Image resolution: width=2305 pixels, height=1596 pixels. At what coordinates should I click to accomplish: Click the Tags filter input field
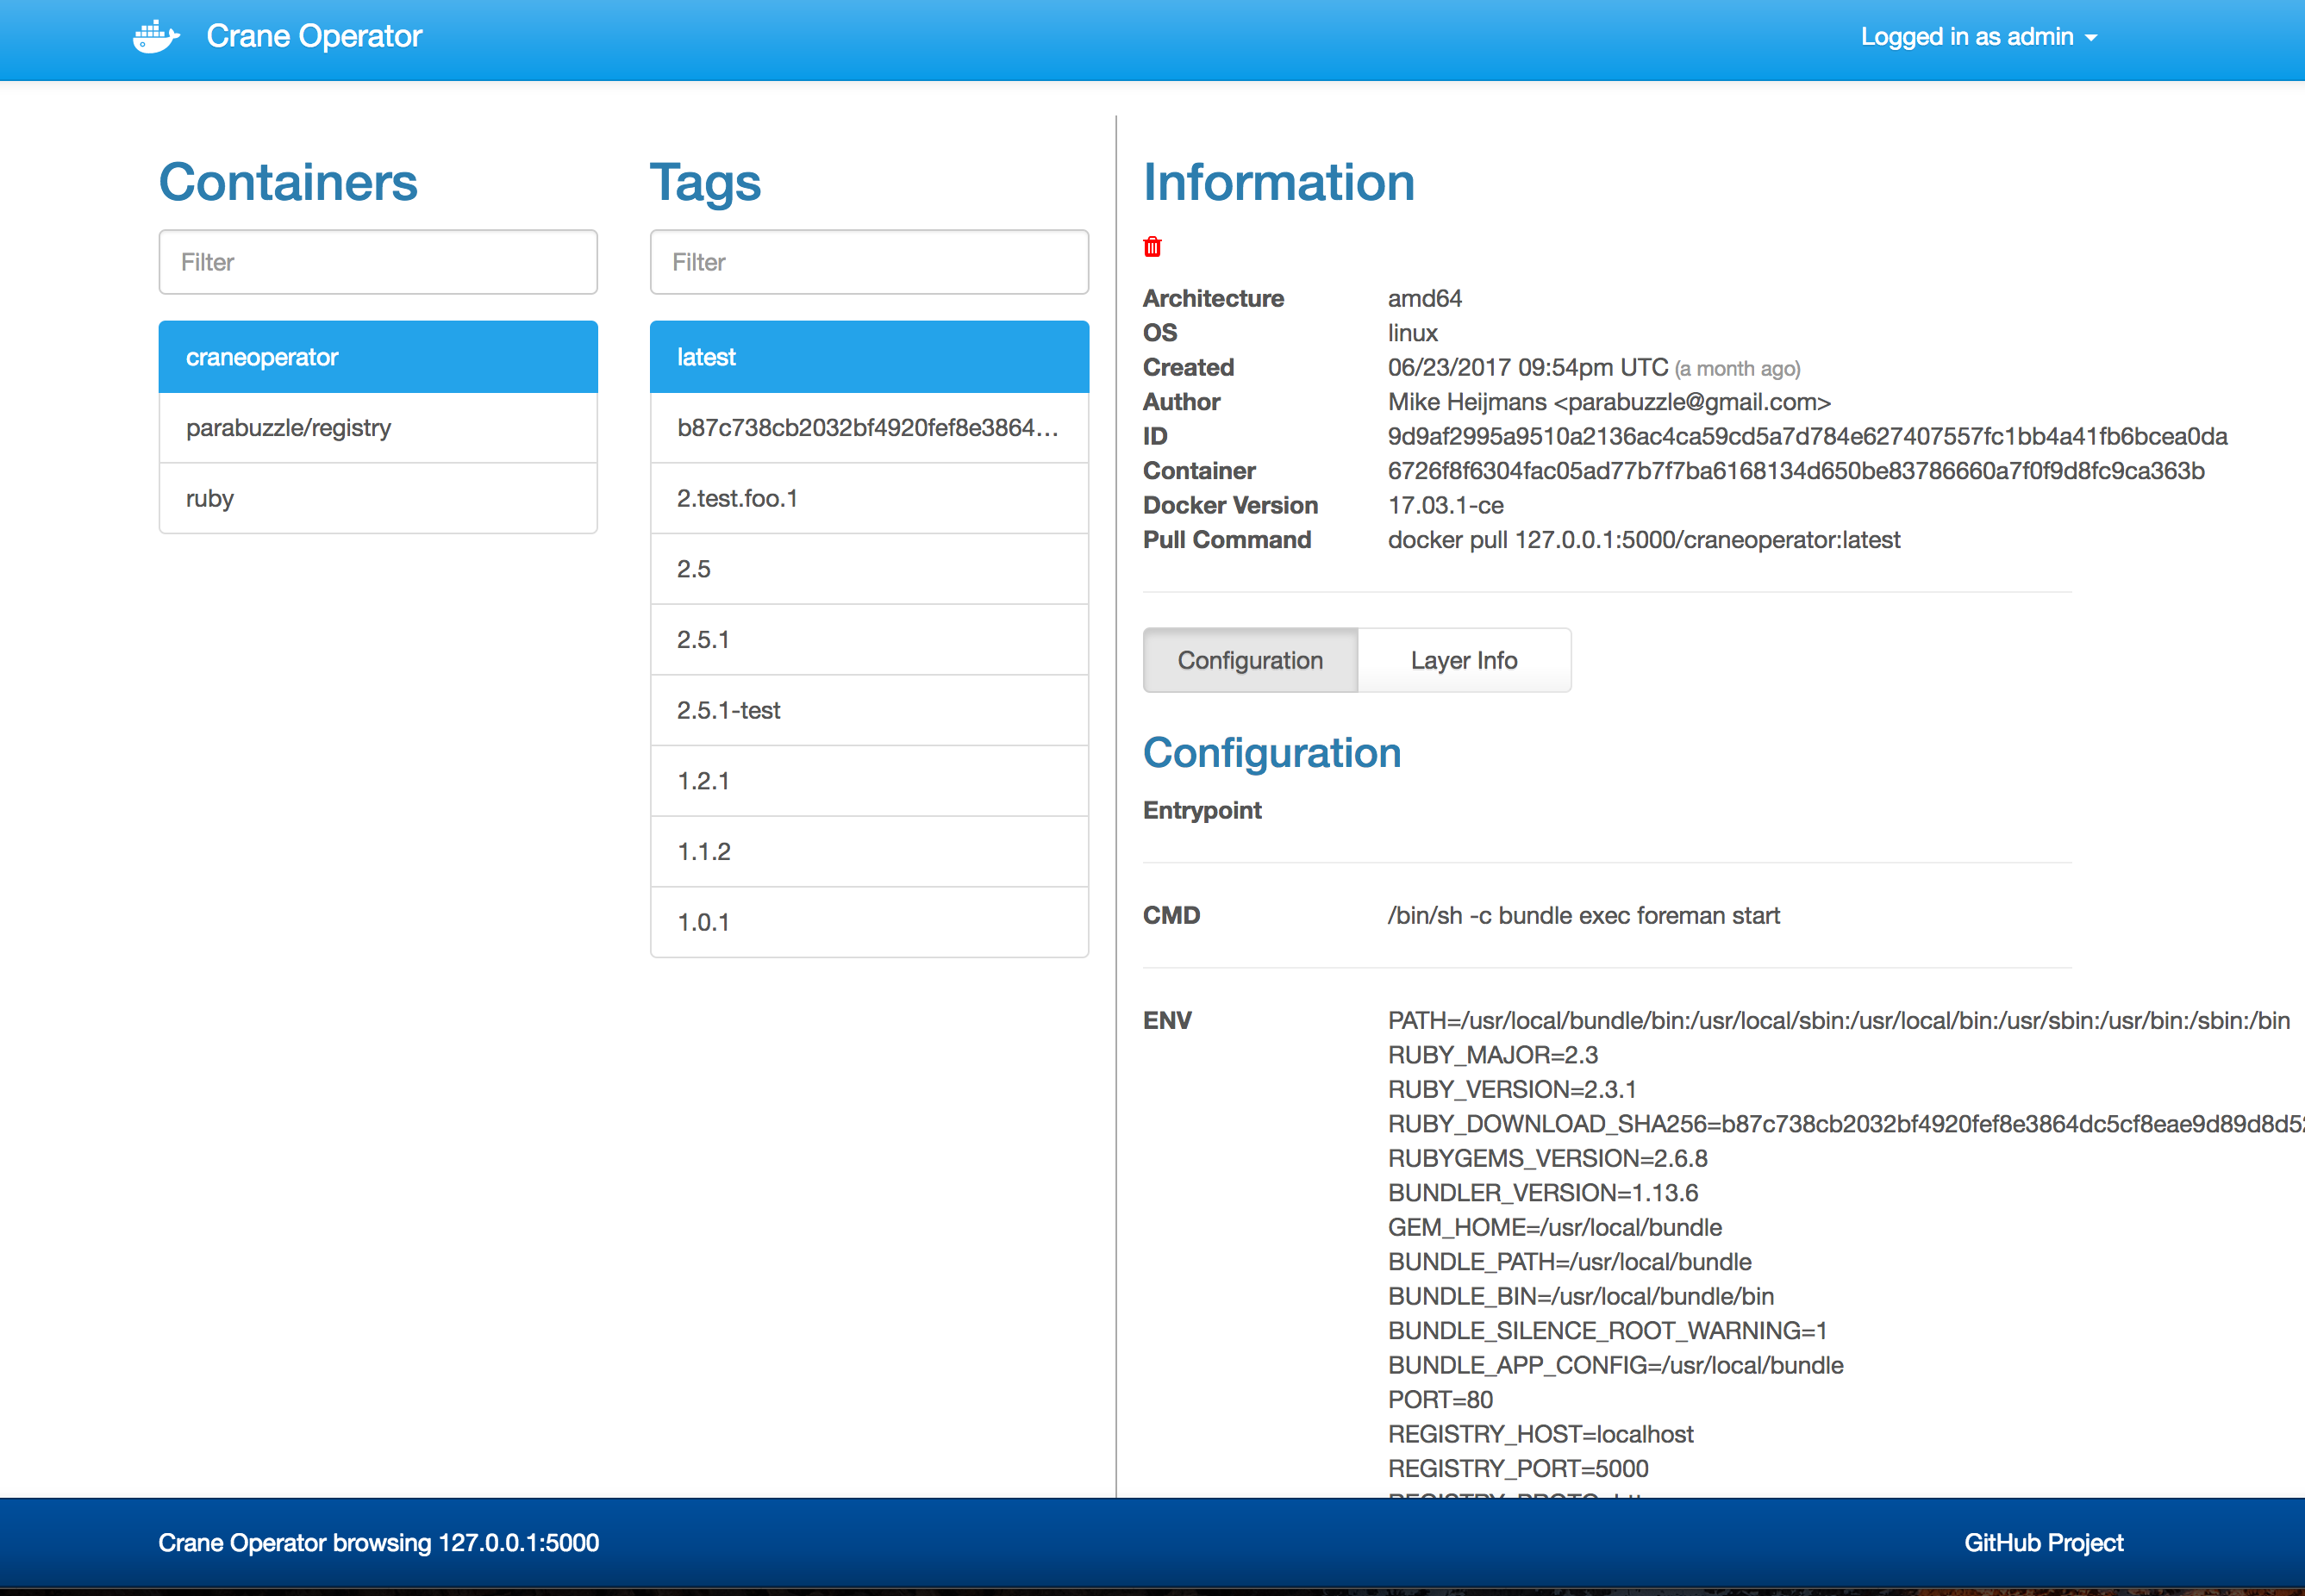click(x=869, y=262)
